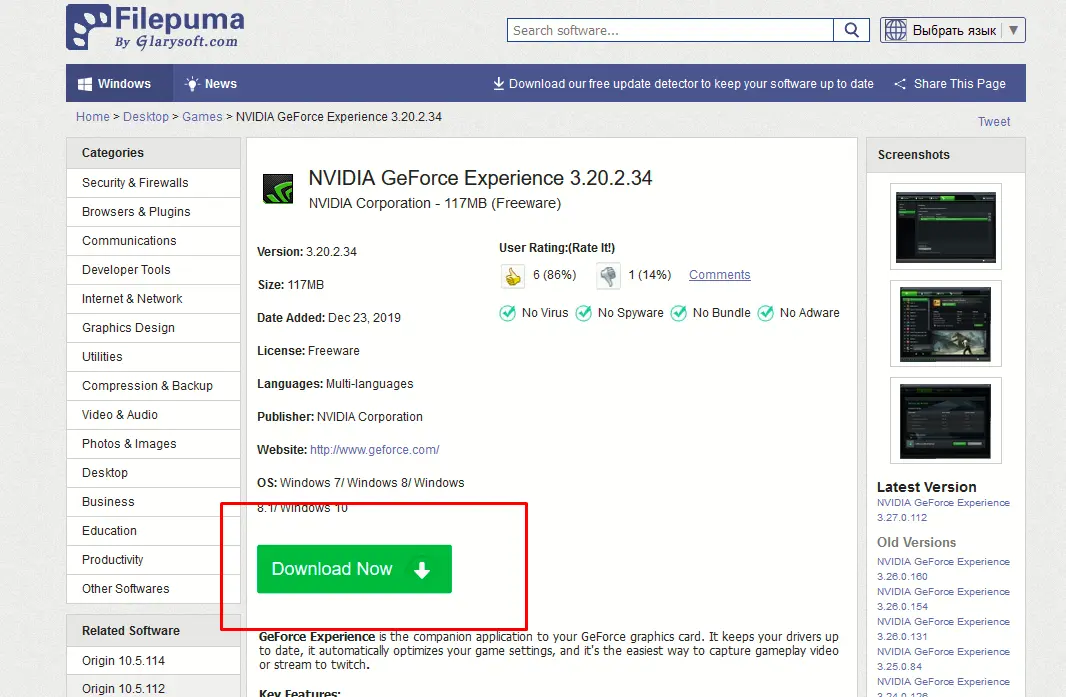Select Security & Firewalls category

pyautogui.click(x=154, y=183)
